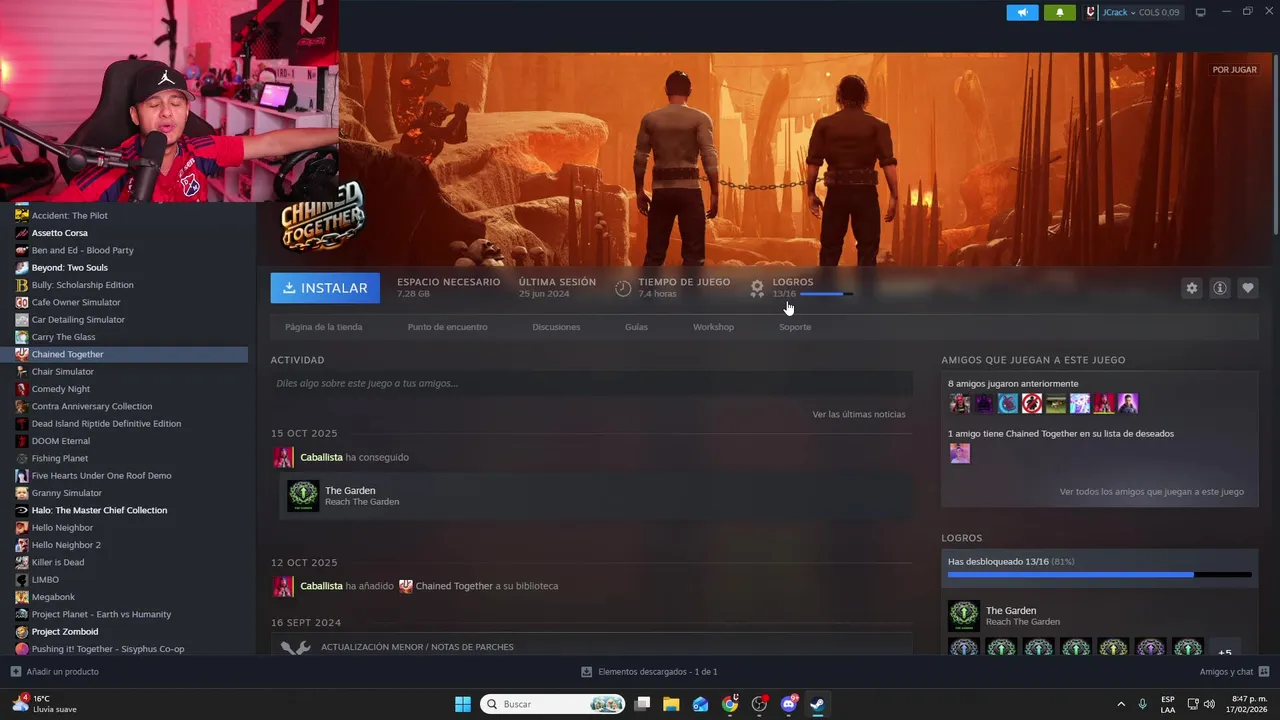The image size is (1280, 720).
Task: Open the Punto de encuentro tab
Action: click(x=447, y=327)
